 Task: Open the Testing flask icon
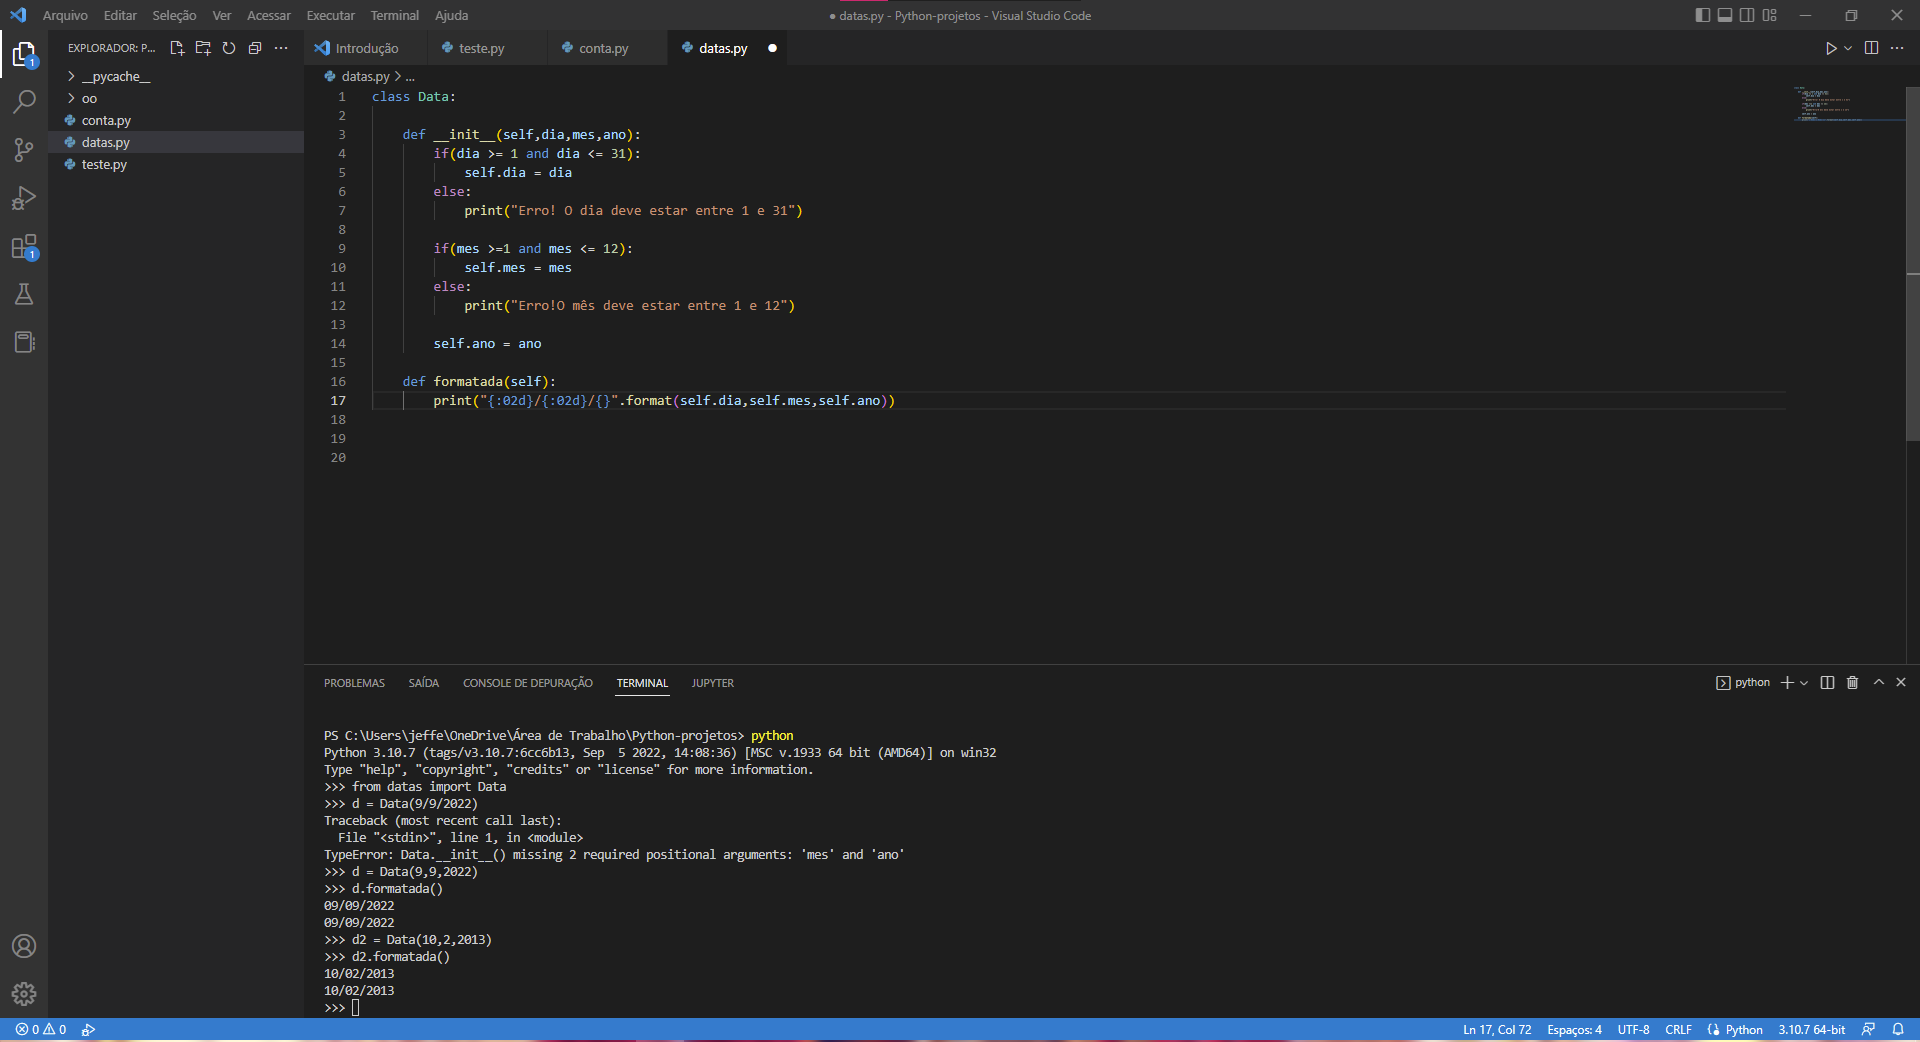(x=24, y=294)
